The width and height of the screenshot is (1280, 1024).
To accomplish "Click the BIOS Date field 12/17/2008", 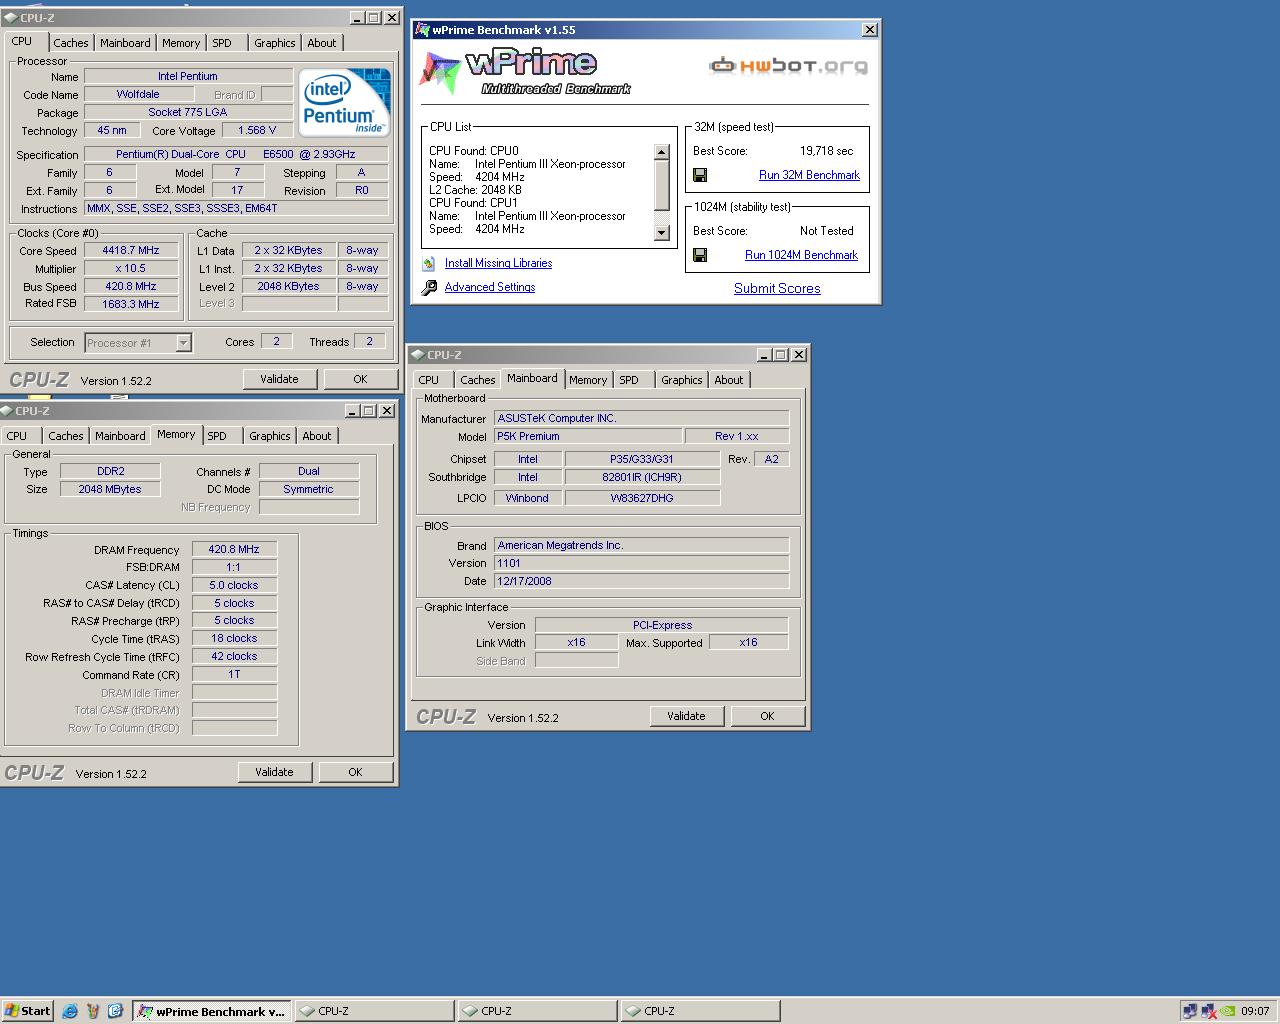I will [641, 581].
